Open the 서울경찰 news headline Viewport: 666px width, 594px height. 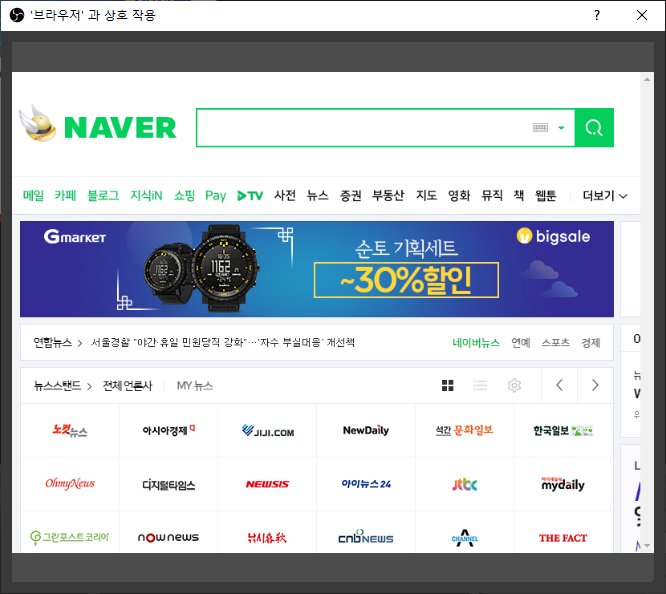tap(223, 342)
